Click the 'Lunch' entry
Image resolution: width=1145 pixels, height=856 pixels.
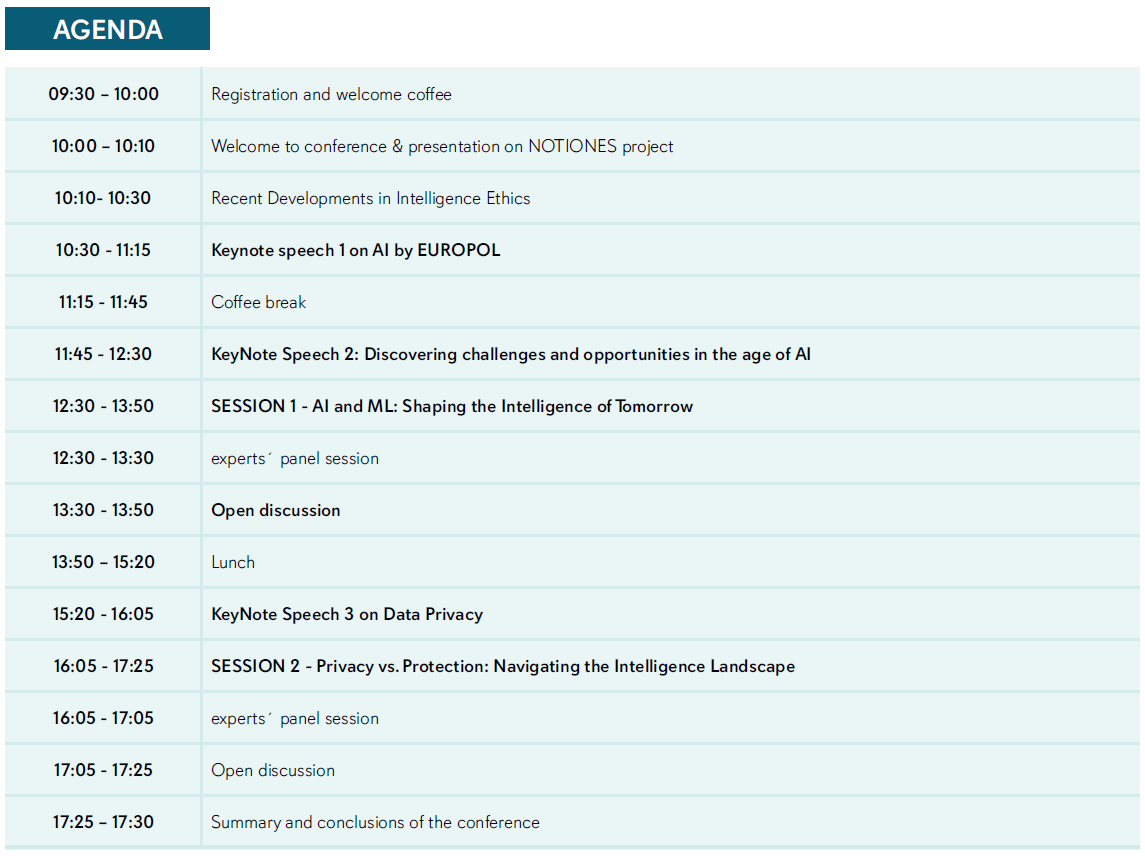233,562
